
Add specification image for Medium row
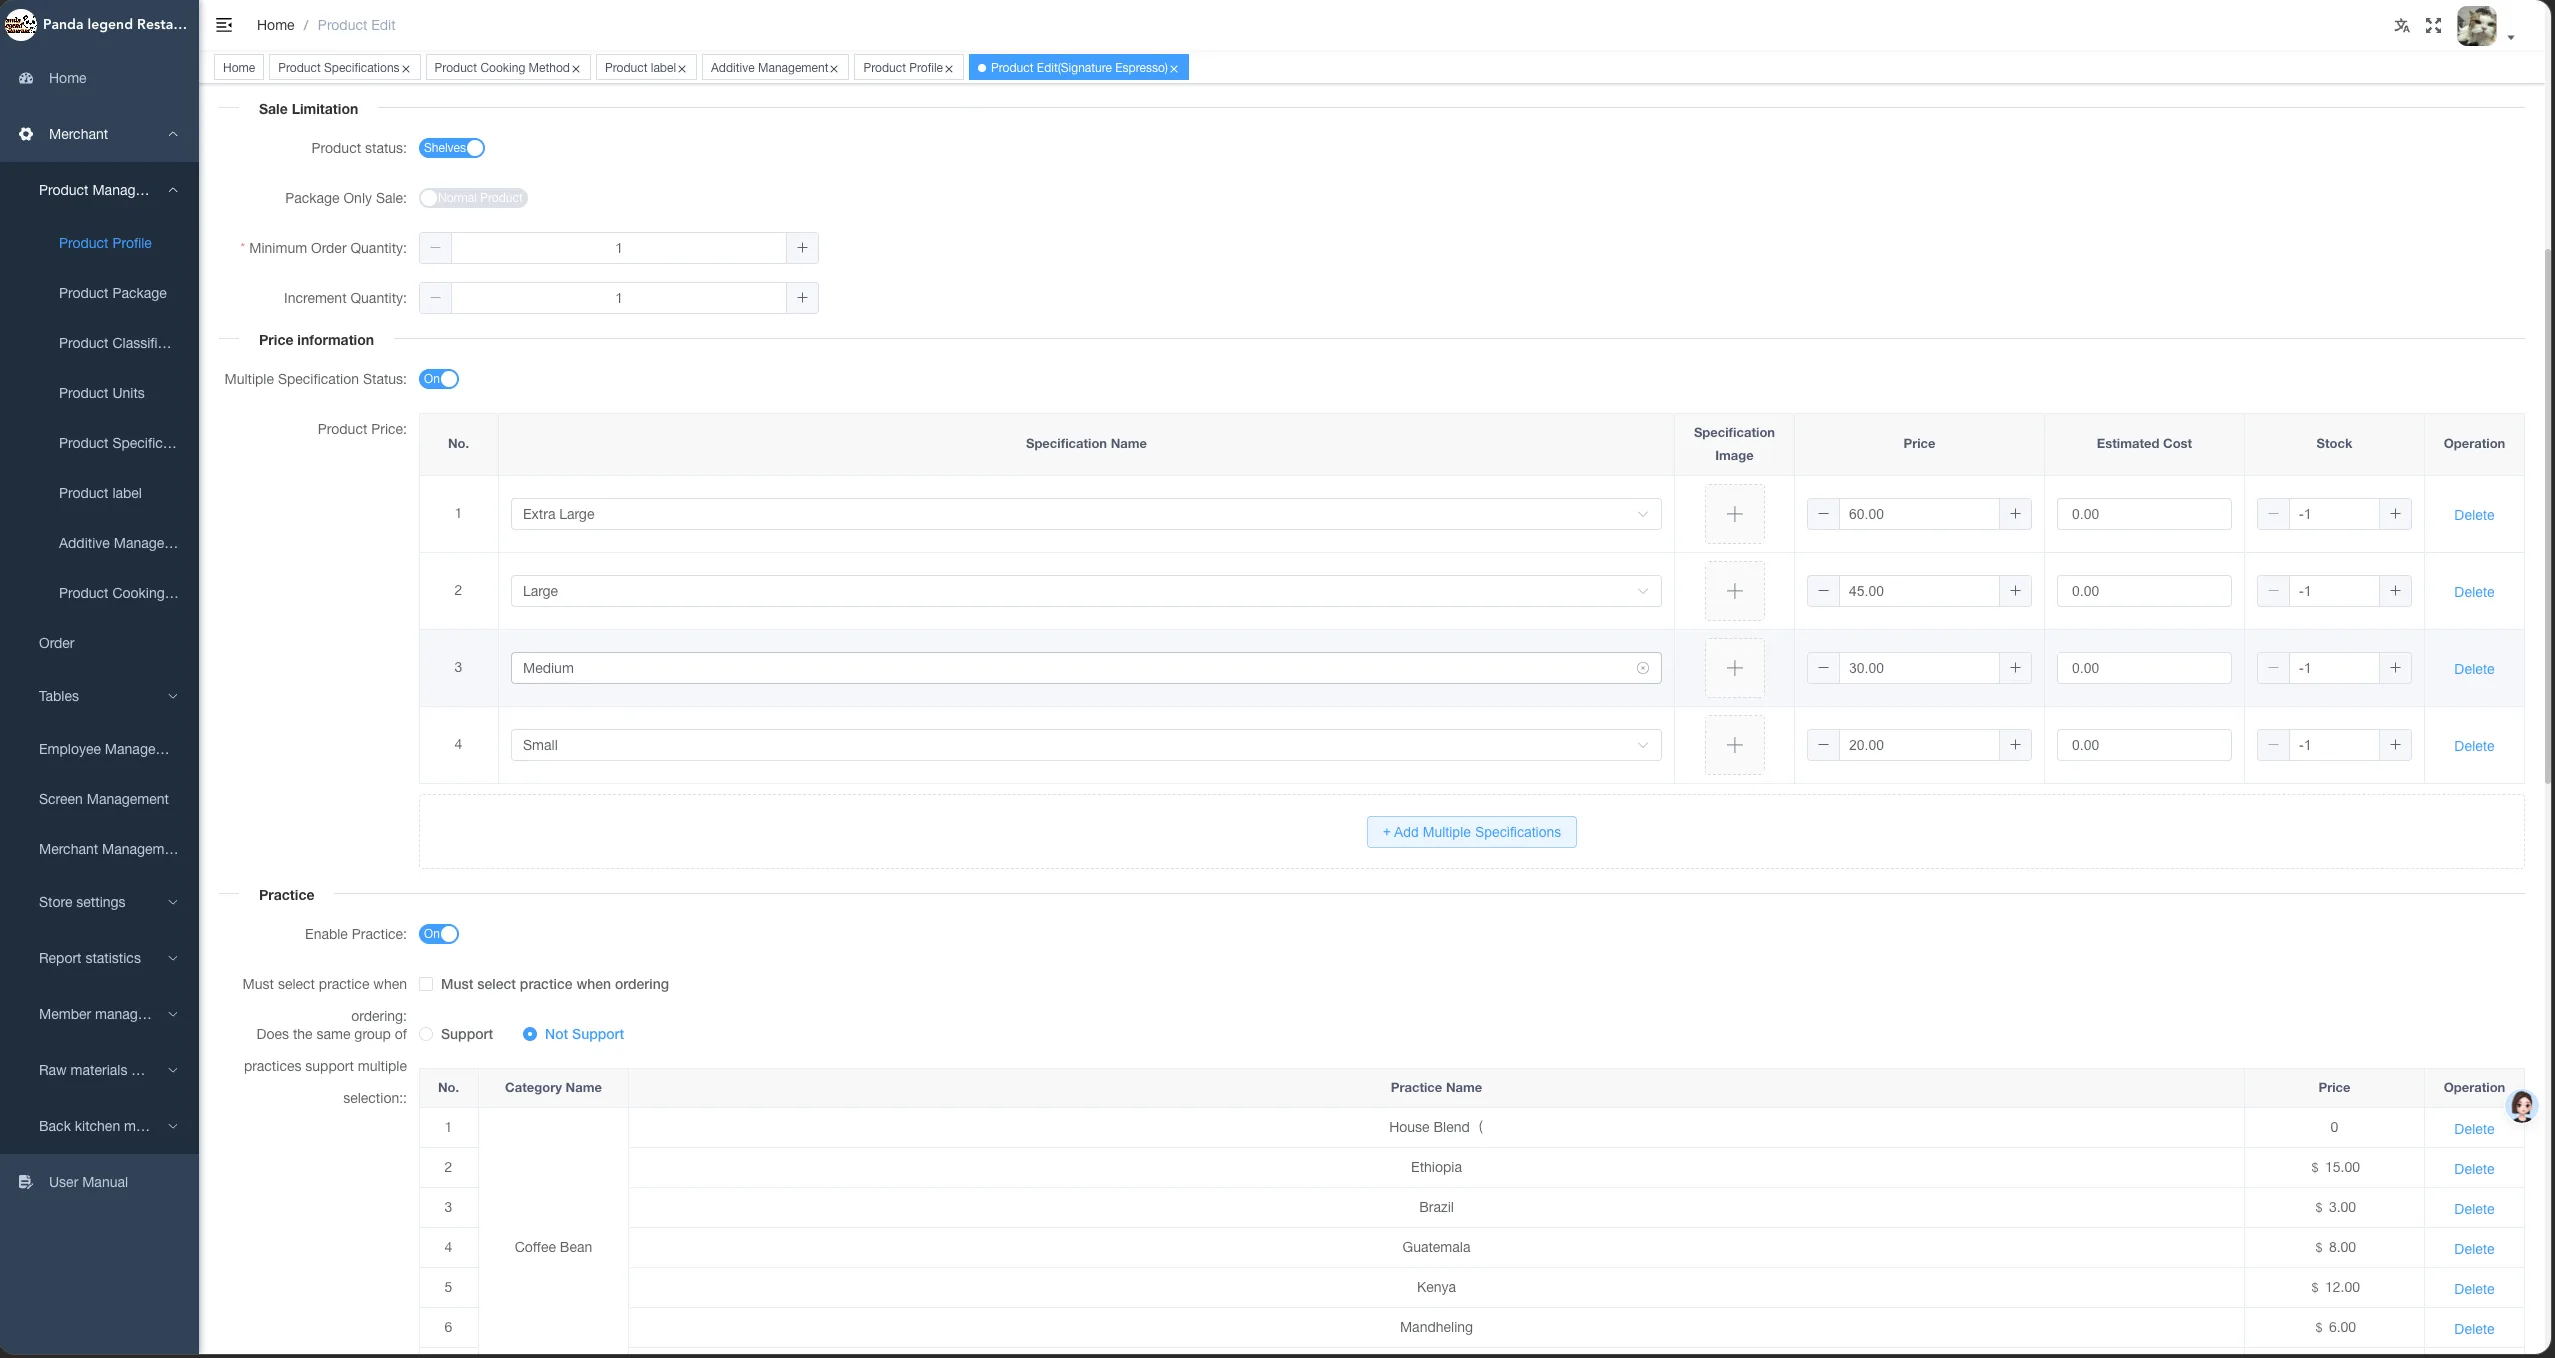pos(1734,668)
